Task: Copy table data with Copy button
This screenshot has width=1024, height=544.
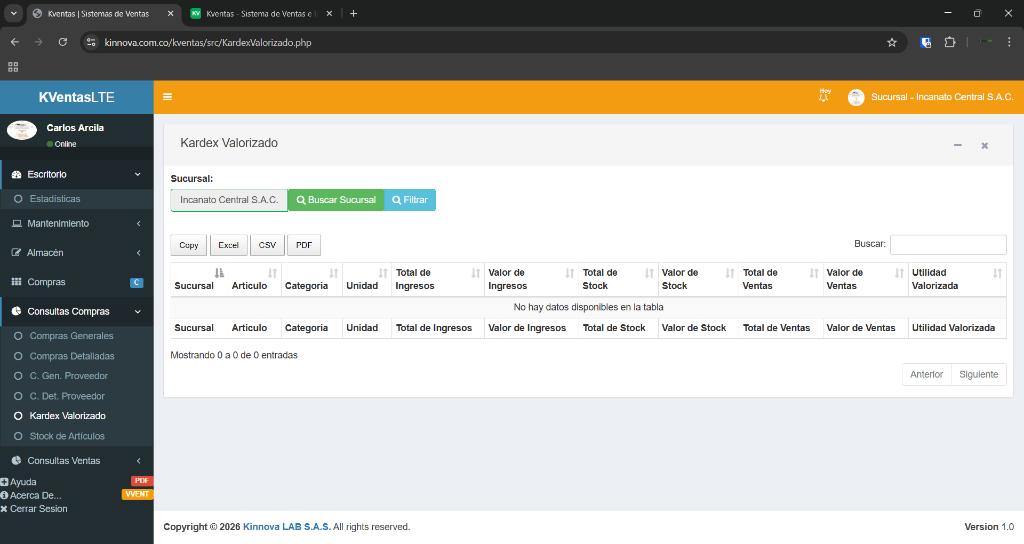Action: [x=189, y=245]
